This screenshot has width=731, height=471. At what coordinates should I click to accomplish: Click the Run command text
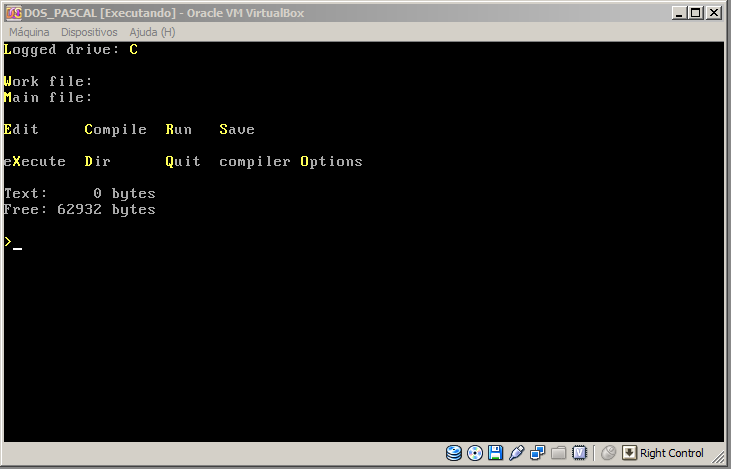179,129
